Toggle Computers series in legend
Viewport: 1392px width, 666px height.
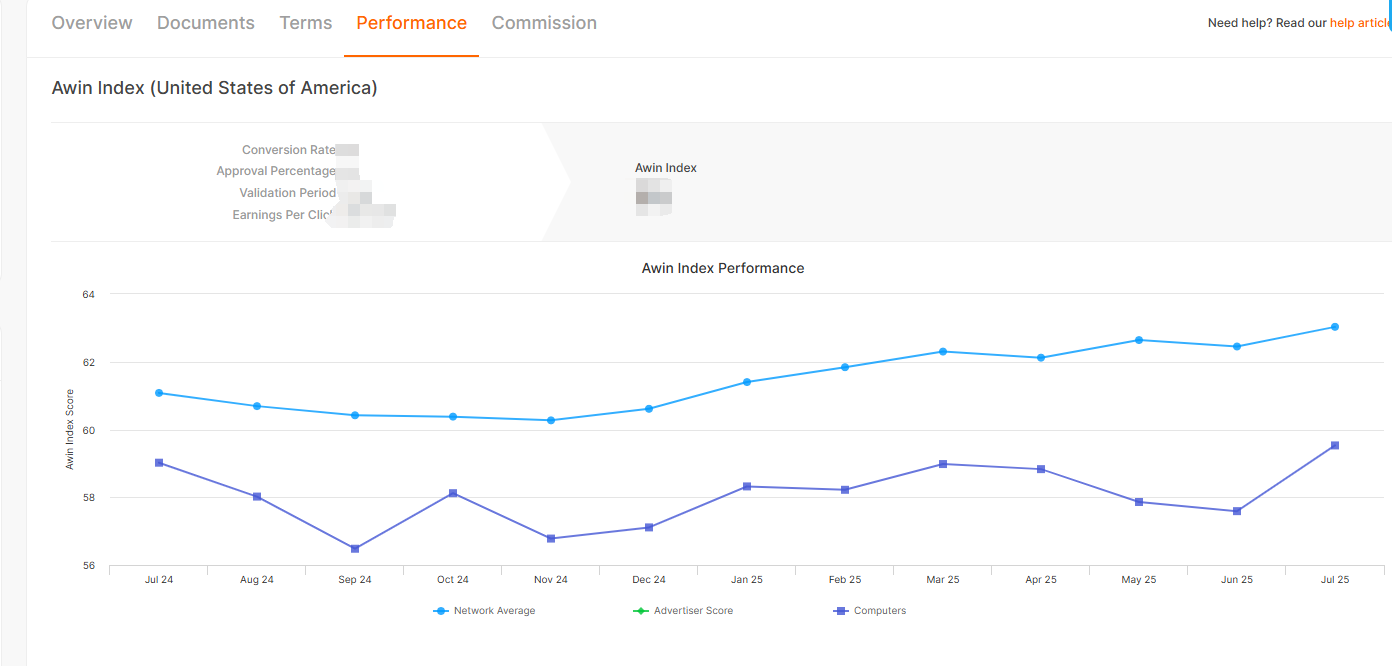point(870,611)
